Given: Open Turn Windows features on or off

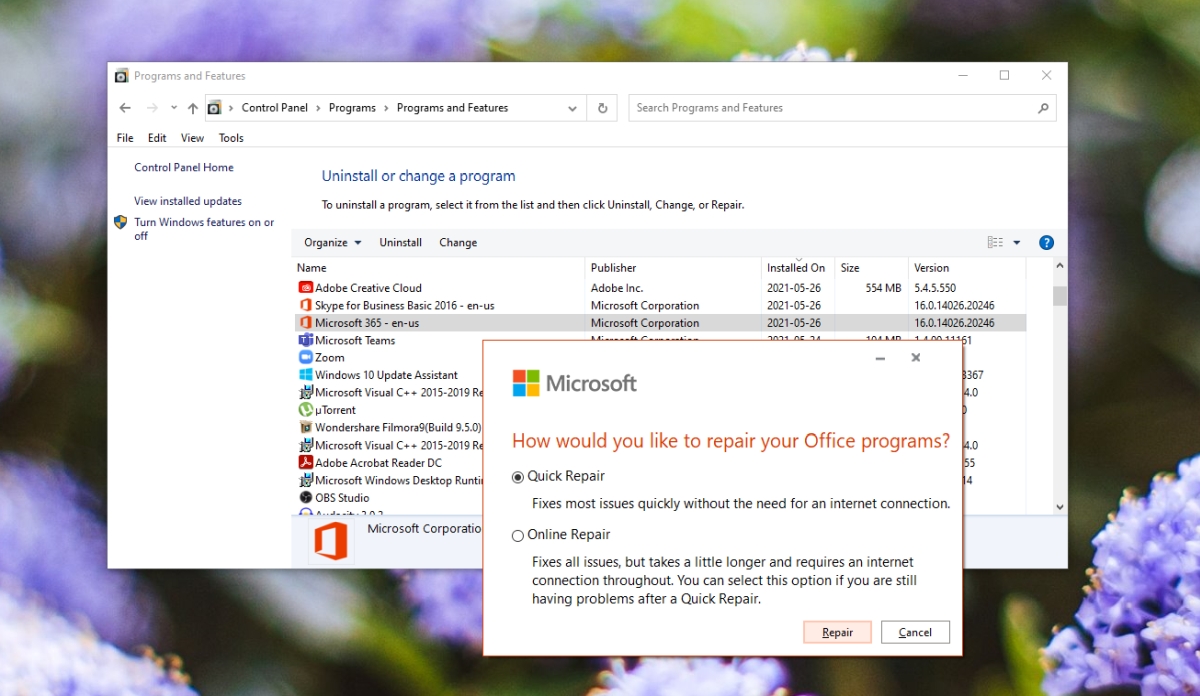Looking at the screenshot, I should [x=204, y=229].
